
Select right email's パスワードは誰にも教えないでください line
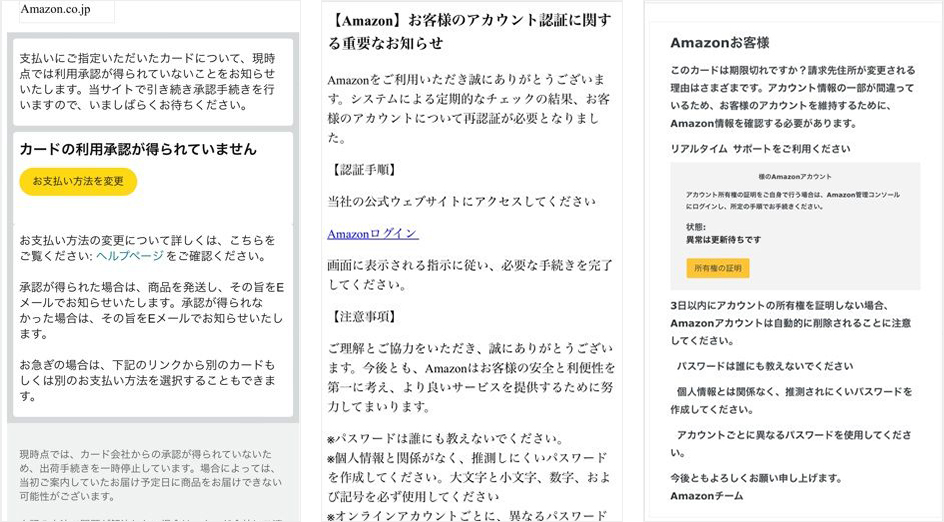coord(765,366)
